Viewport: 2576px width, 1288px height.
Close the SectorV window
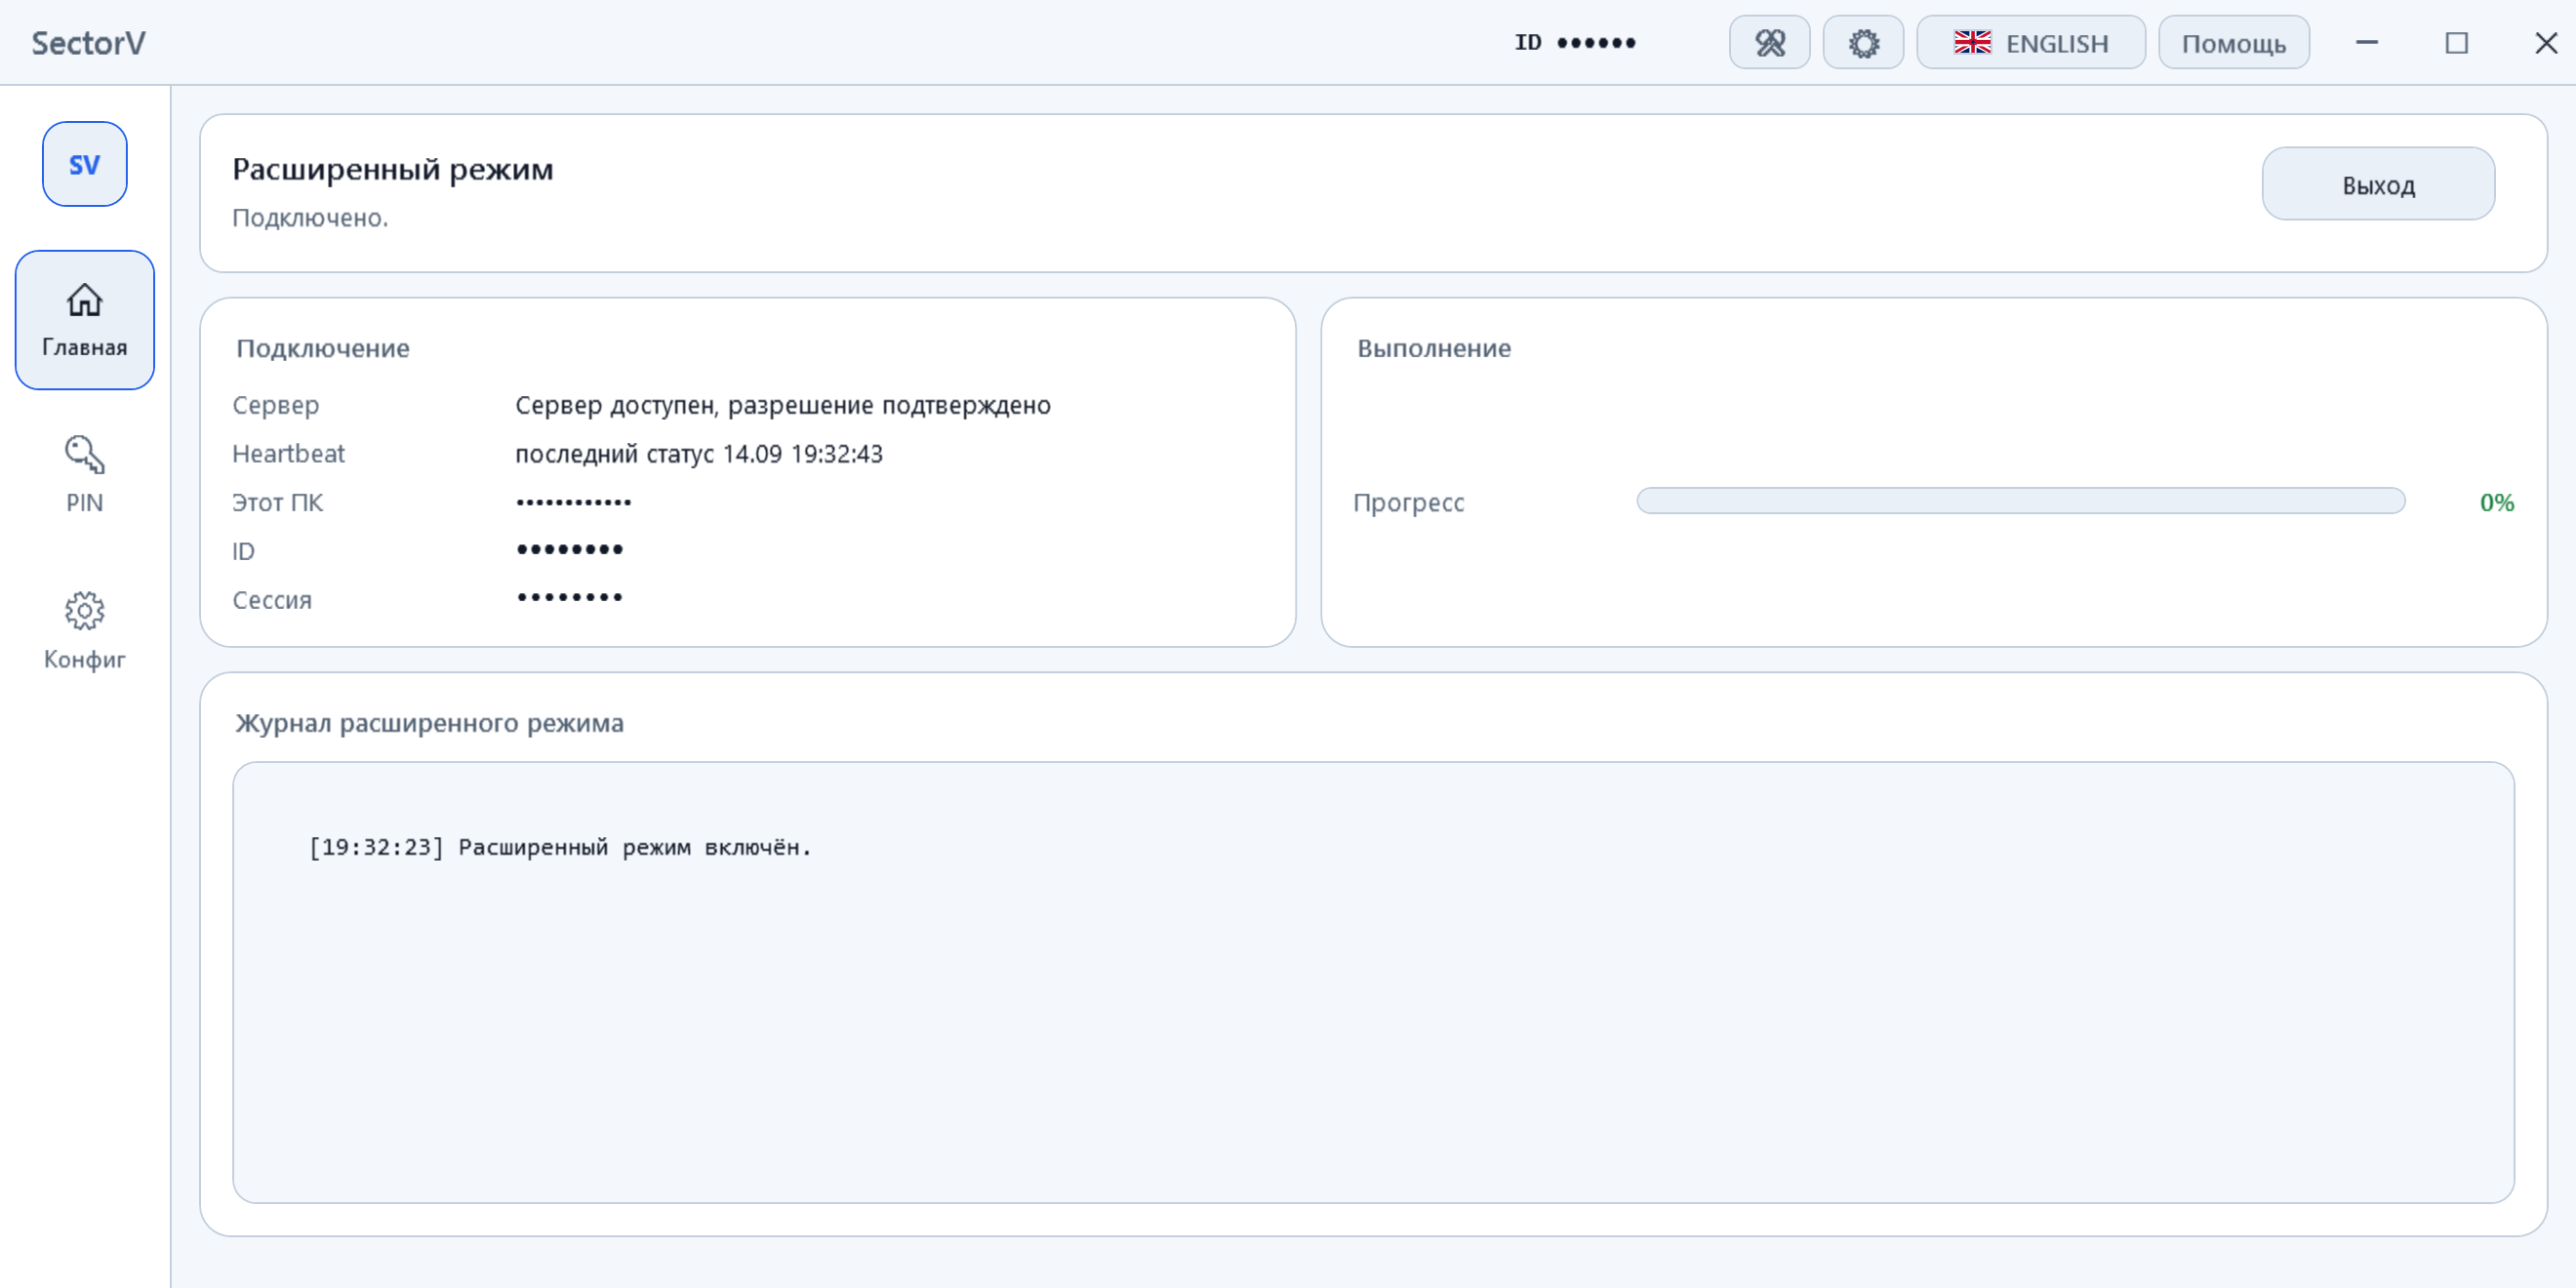2546,43
